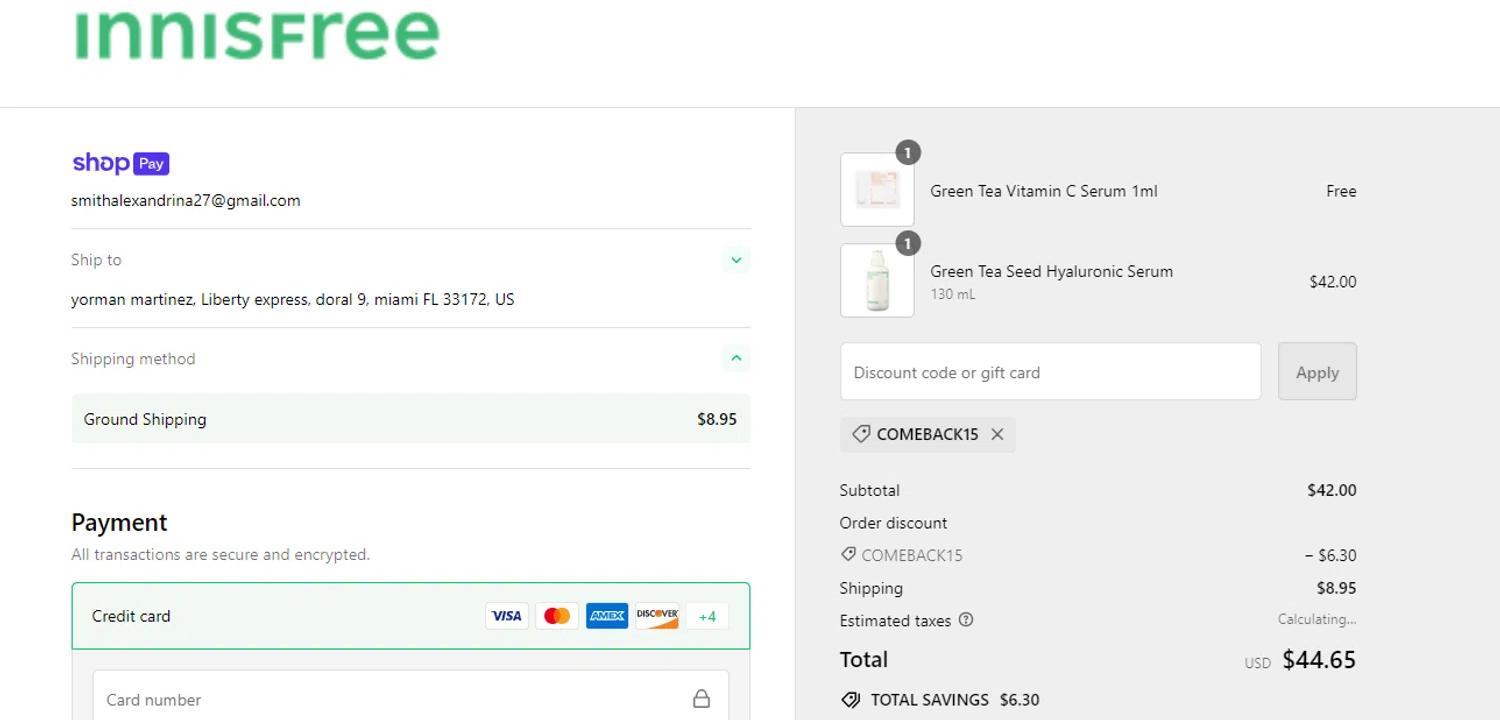Click the Discover card icon
1500x720 pixels.
click(657, 616)
